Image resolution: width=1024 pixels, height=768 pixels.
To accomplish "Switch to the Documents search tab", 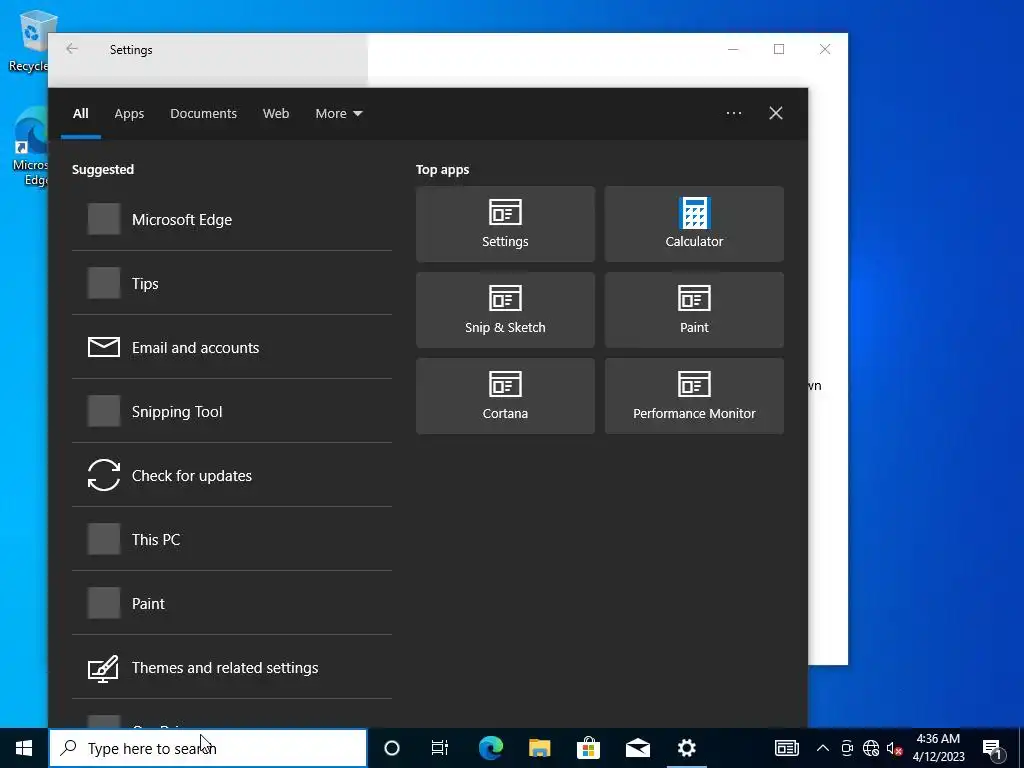I will tap(203, 114).
